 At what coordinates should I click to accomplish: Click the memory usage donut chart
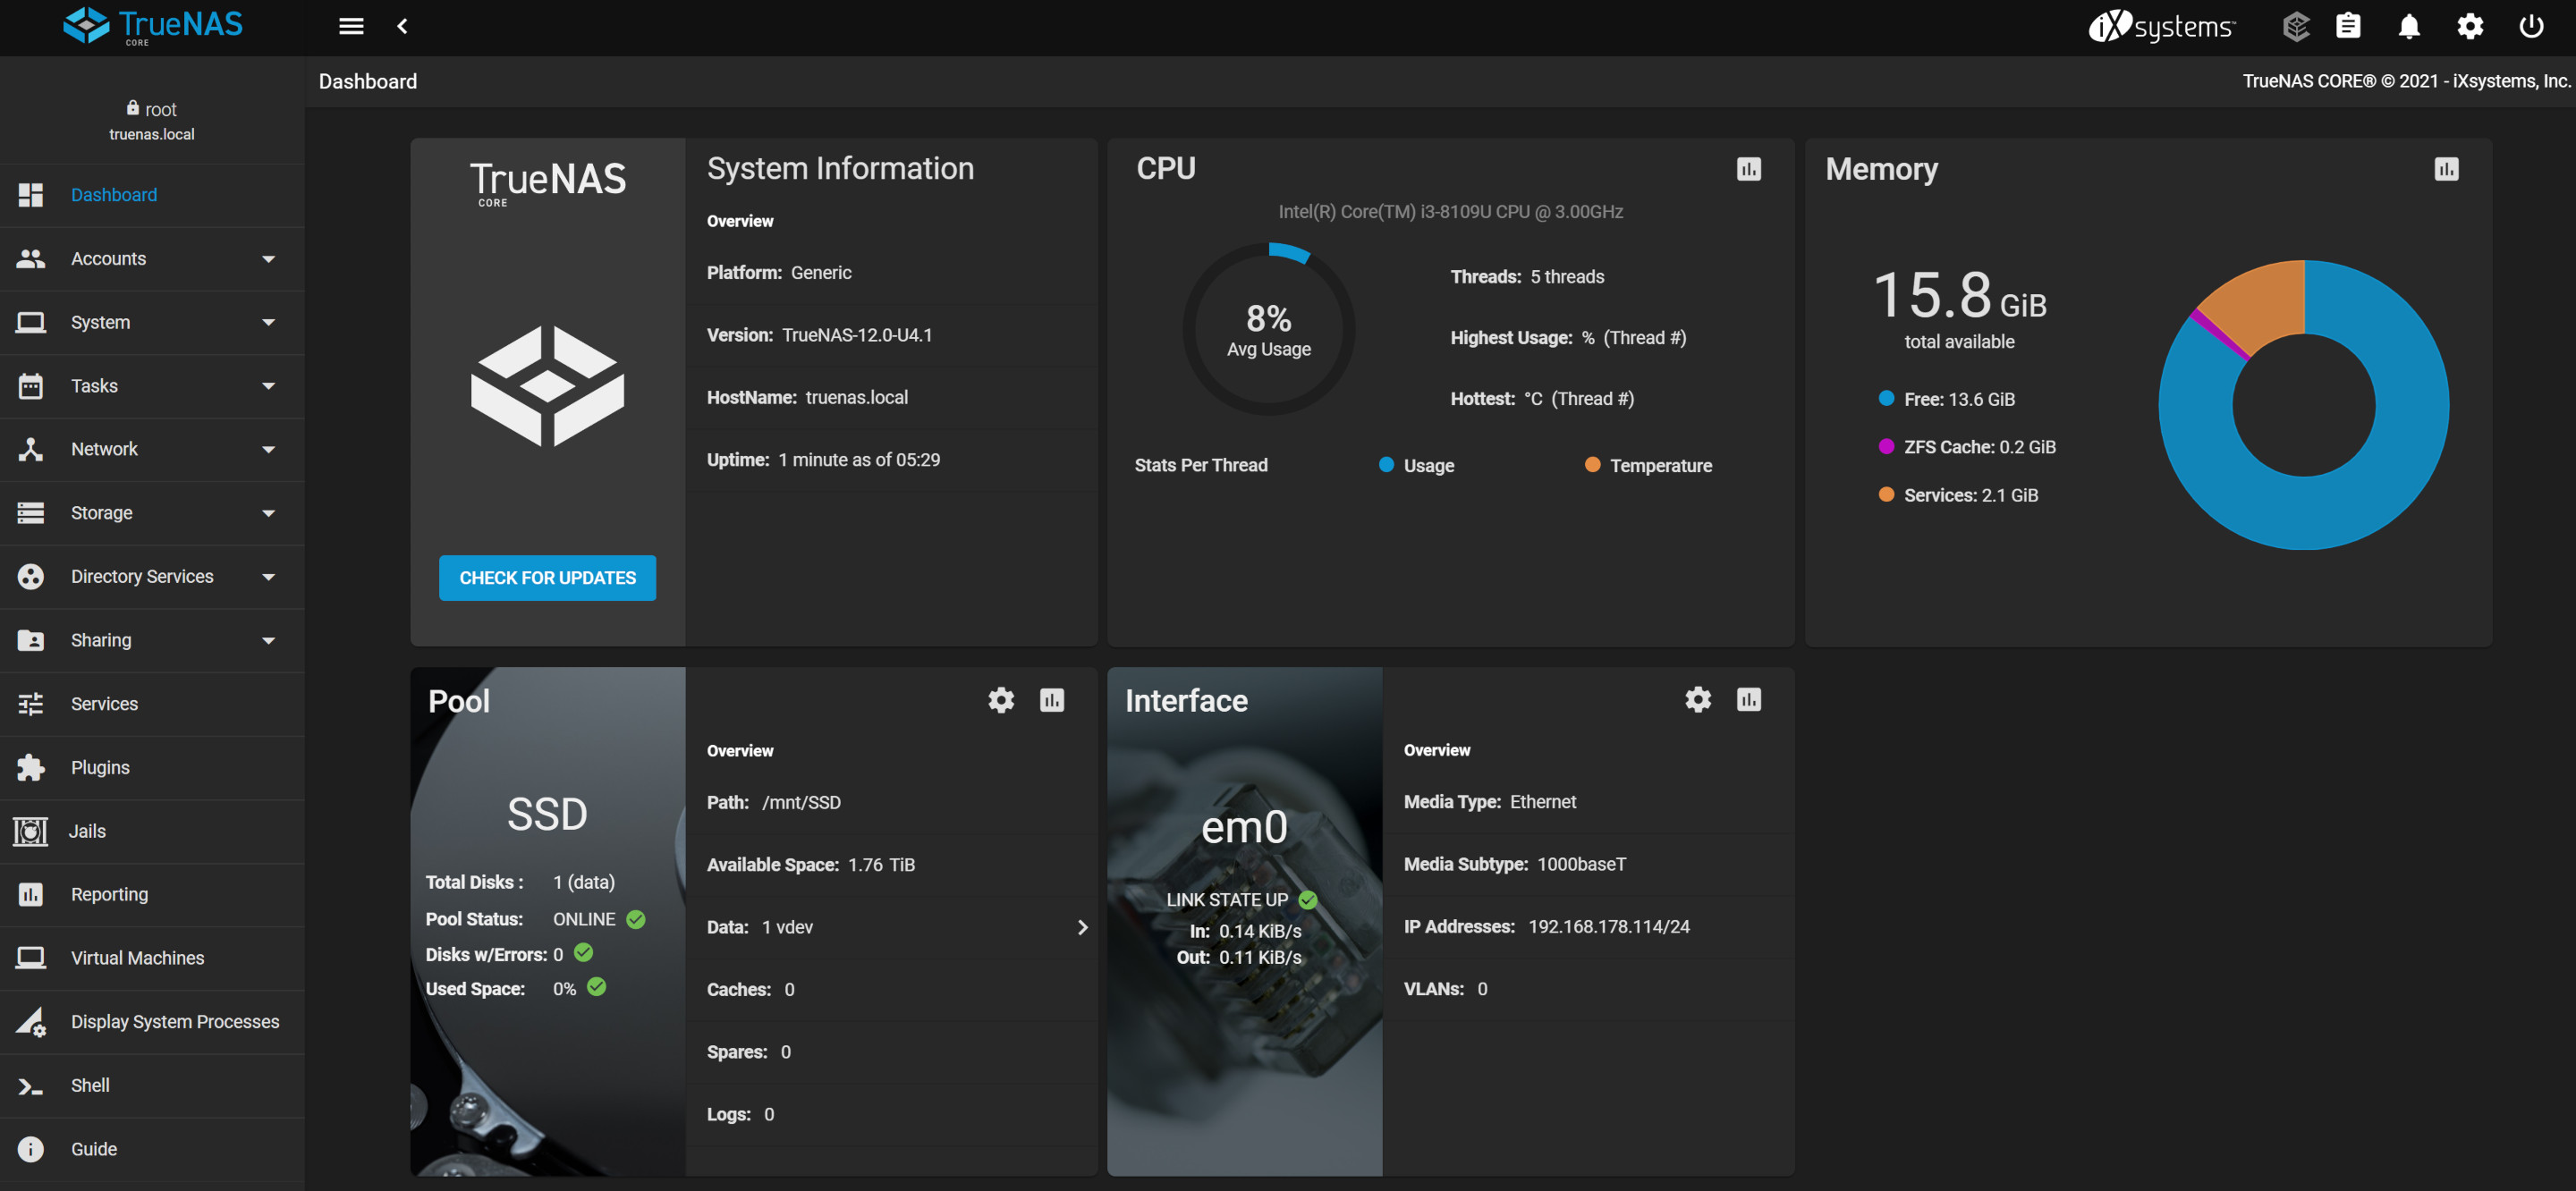pyautogui.click(x=2303, y=404)
